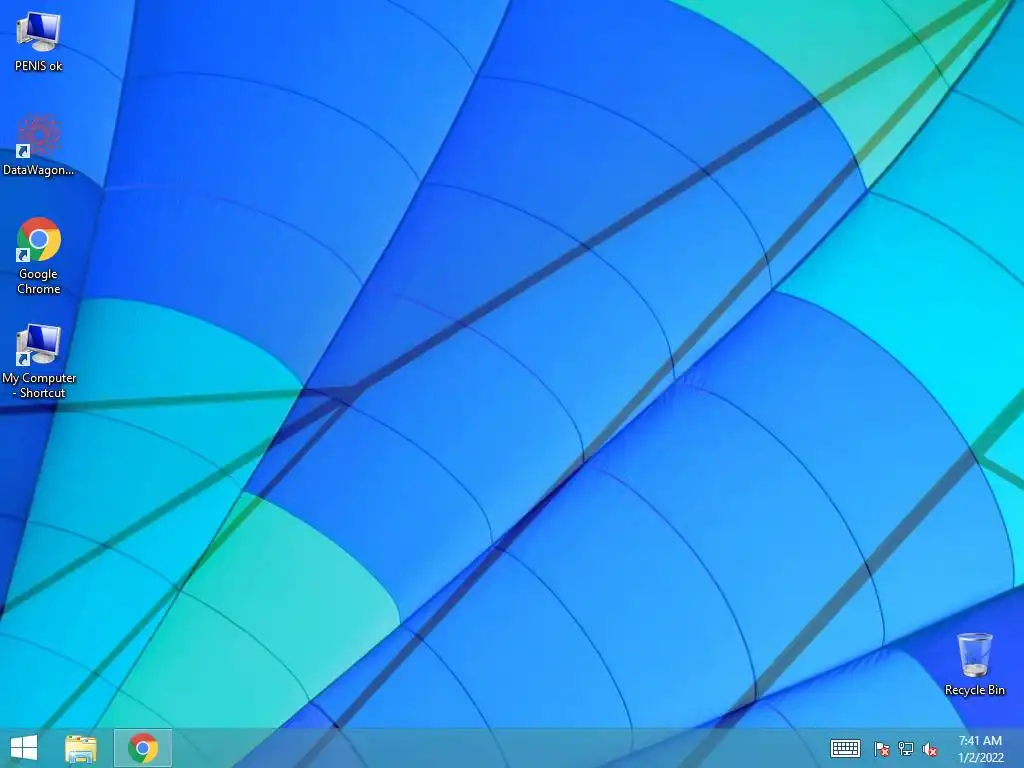
Task: Select the top-left computer desktop icon
Action: tap(39, 42)
